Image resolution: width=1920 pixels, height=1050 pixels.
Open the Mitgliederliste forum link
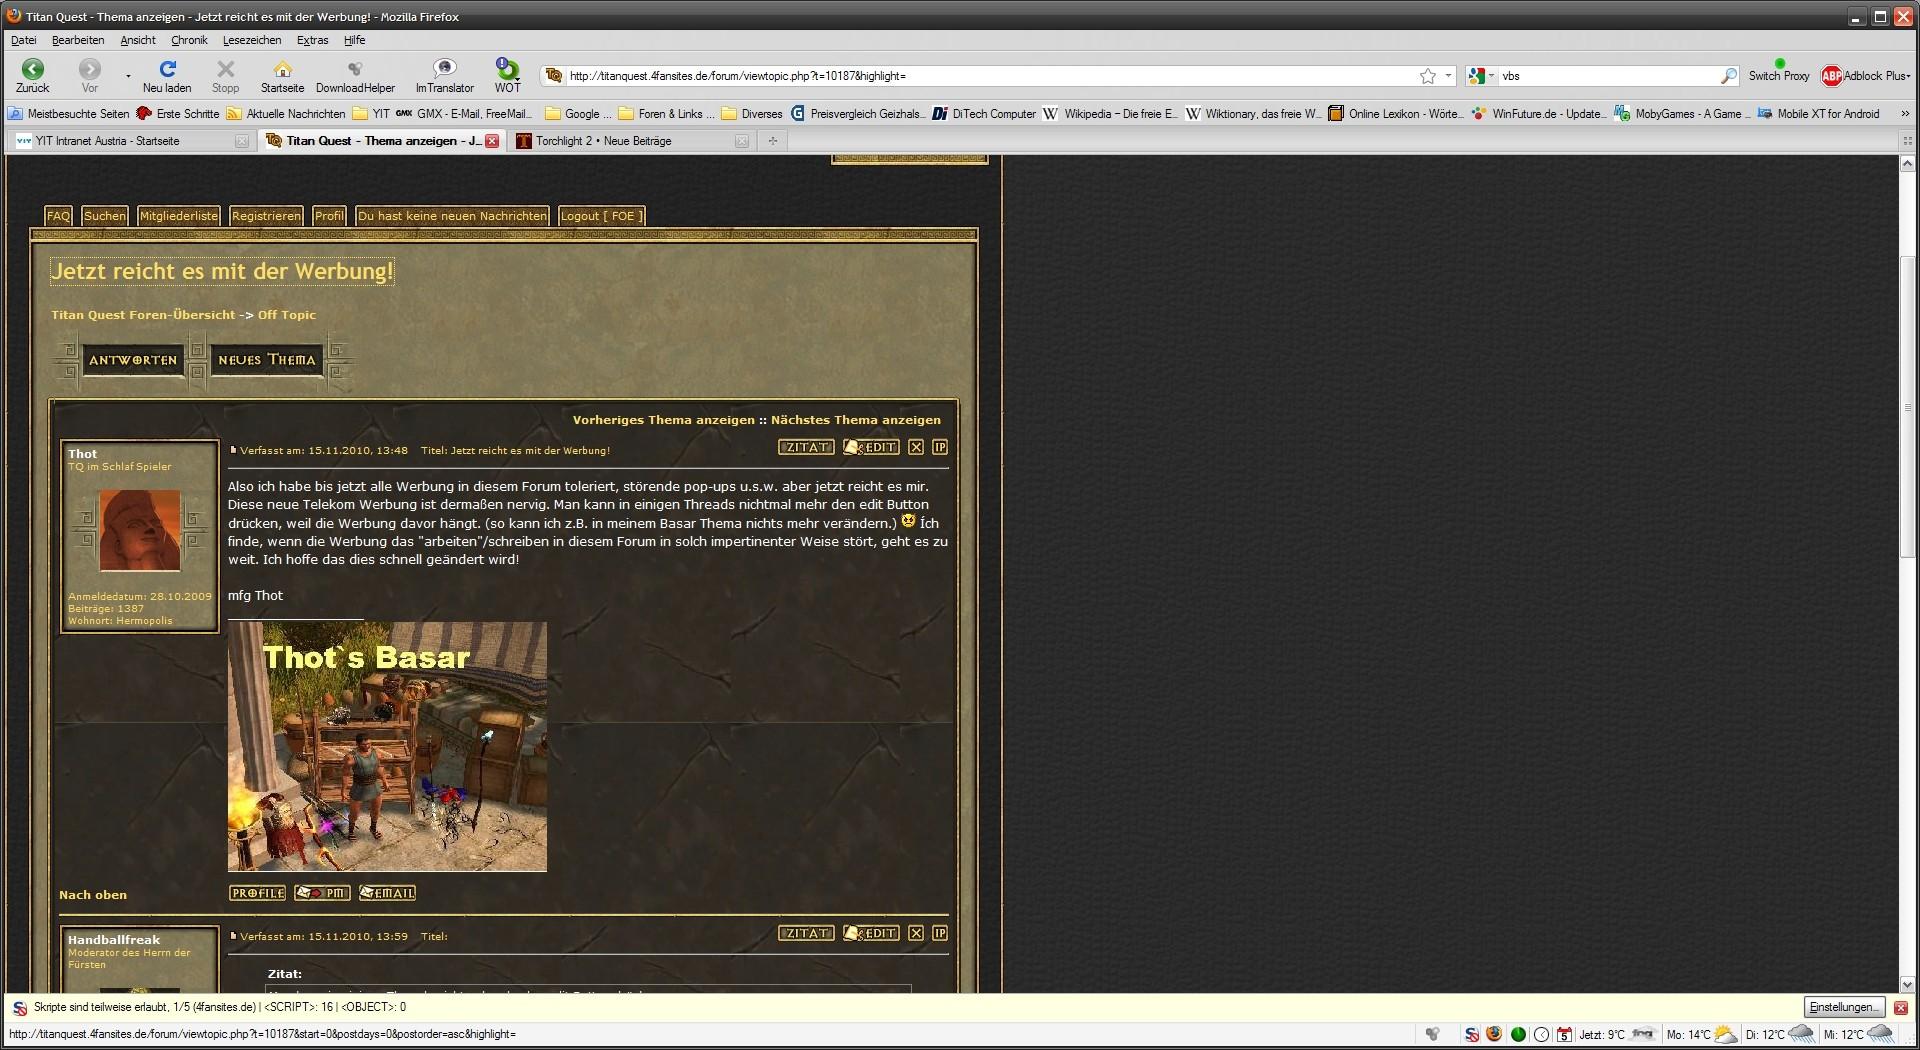pos(178,216)
